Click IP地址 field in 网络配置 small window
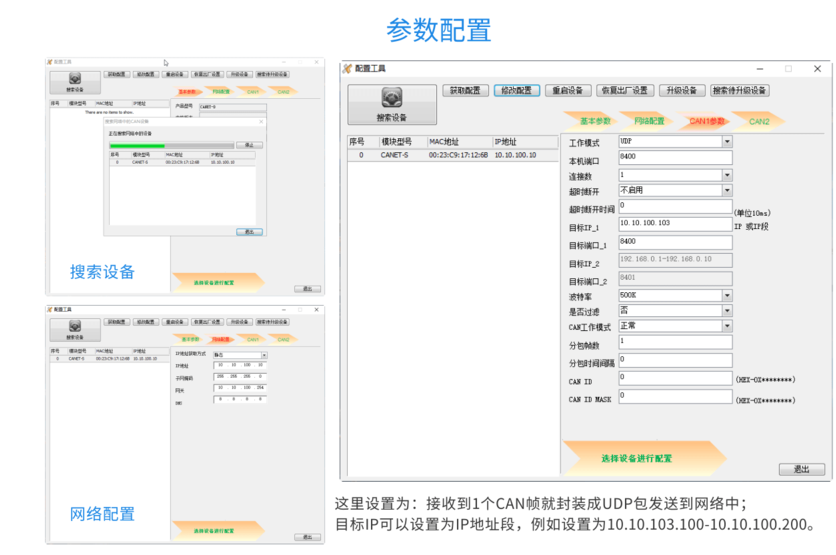The width and height of the screenshot is (836, 555). tap(240, 365)
